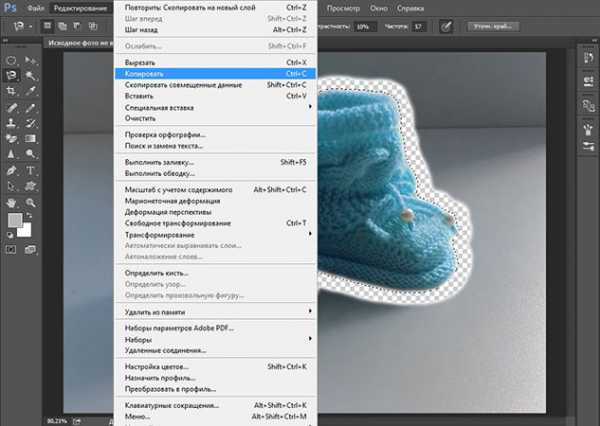Select the Crop tool
The width and height of the screenshot is (600, 426).
pyautogui.click(x=11, y=91)
